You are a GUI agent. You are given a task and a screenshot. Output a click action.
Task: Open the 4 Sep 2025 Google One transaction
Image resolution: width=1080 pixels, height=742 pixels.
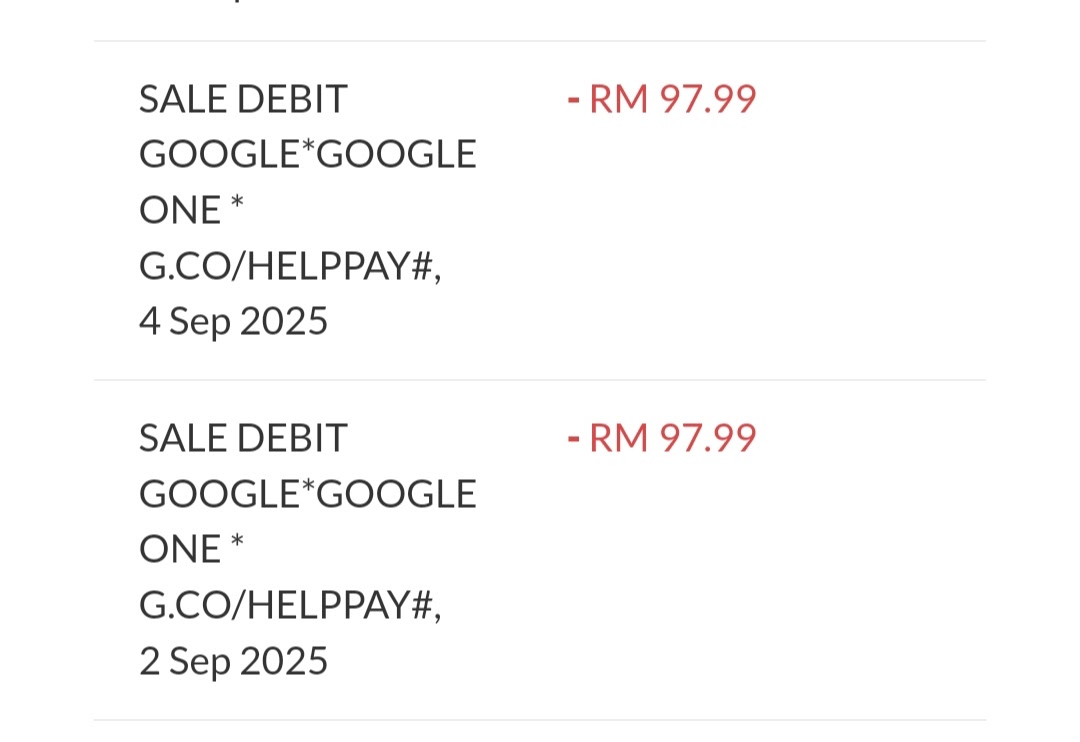539,210
